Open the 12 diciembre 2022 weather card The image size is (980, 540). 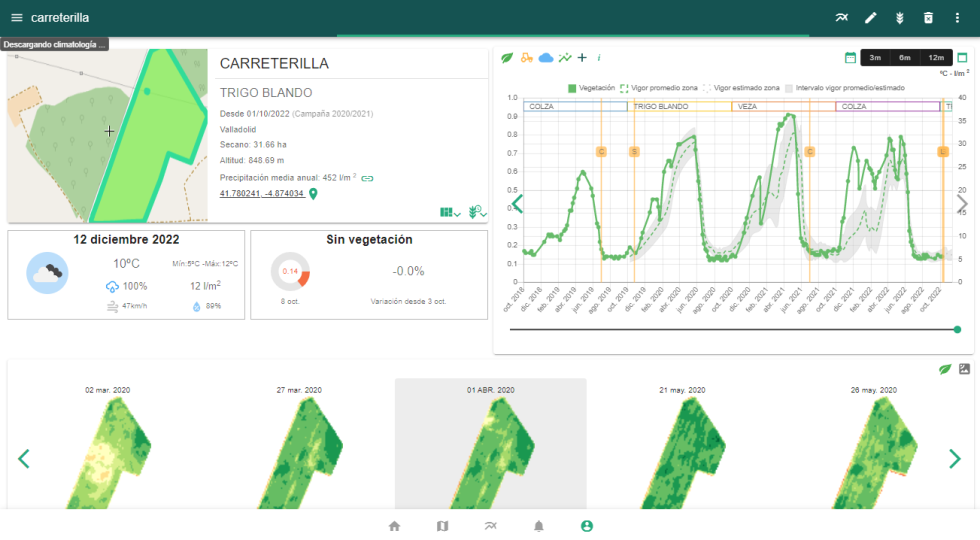(126, 275)
